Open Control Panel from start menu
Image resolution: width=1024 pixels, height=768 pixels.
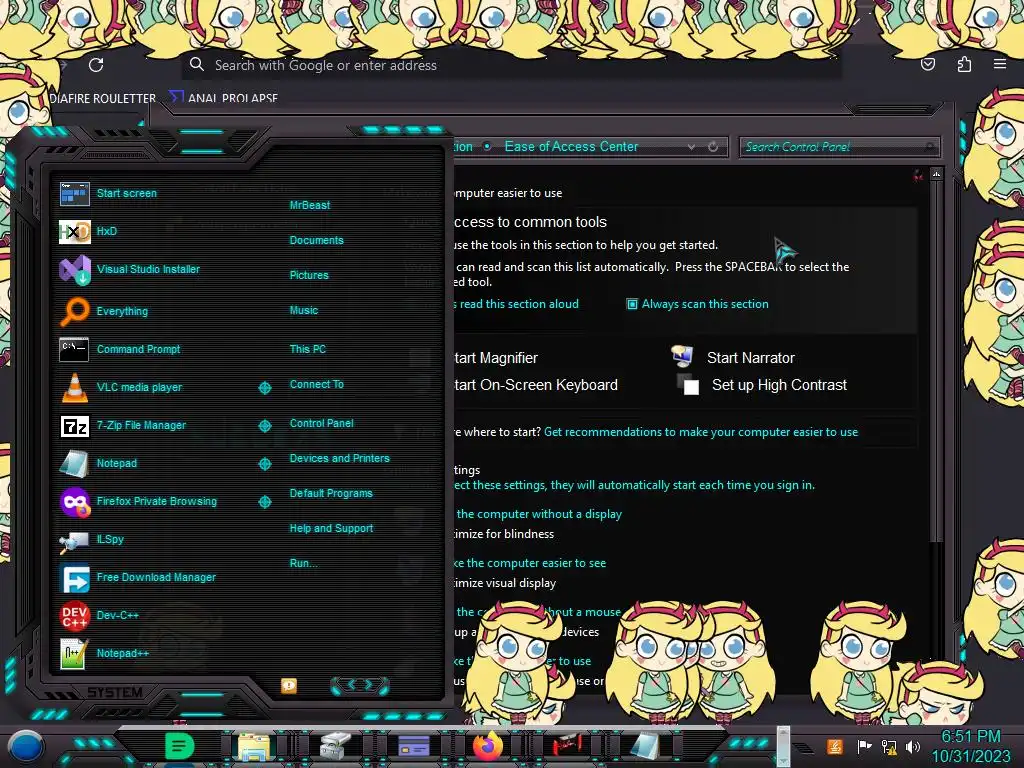coord(321,423)
